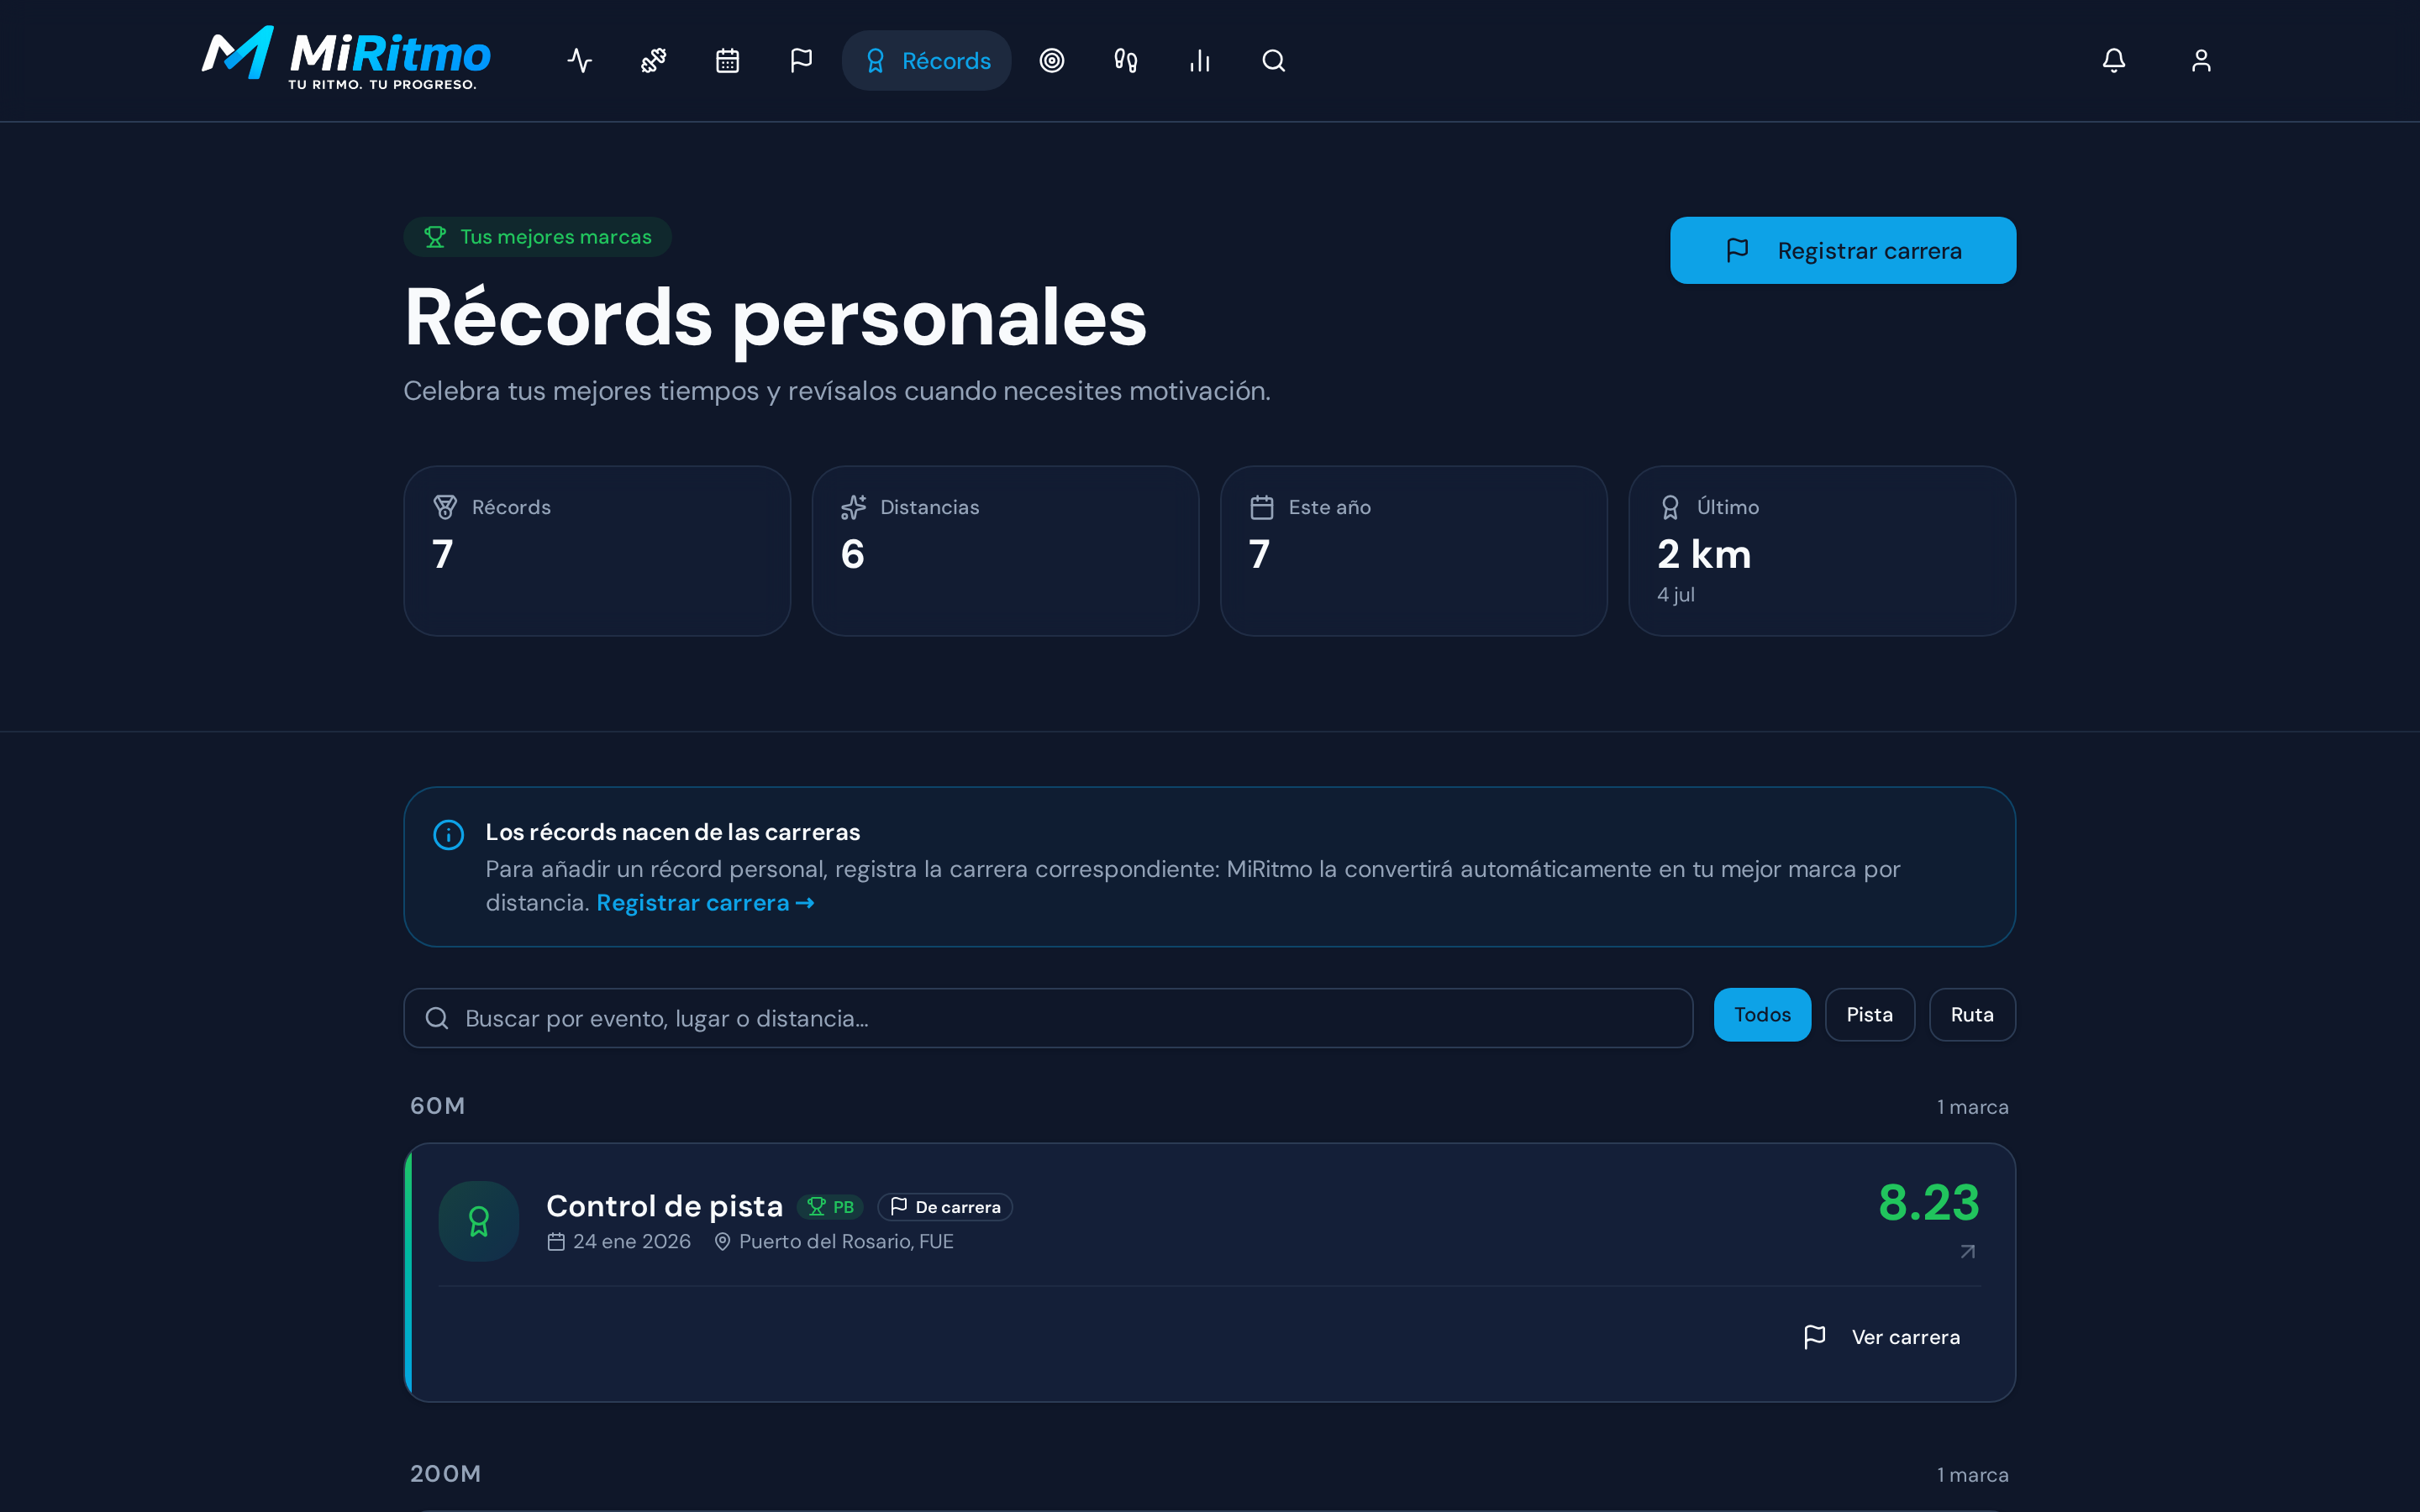Open the search nav icon
The image size is (2420, 1512).
[1274, 61]
